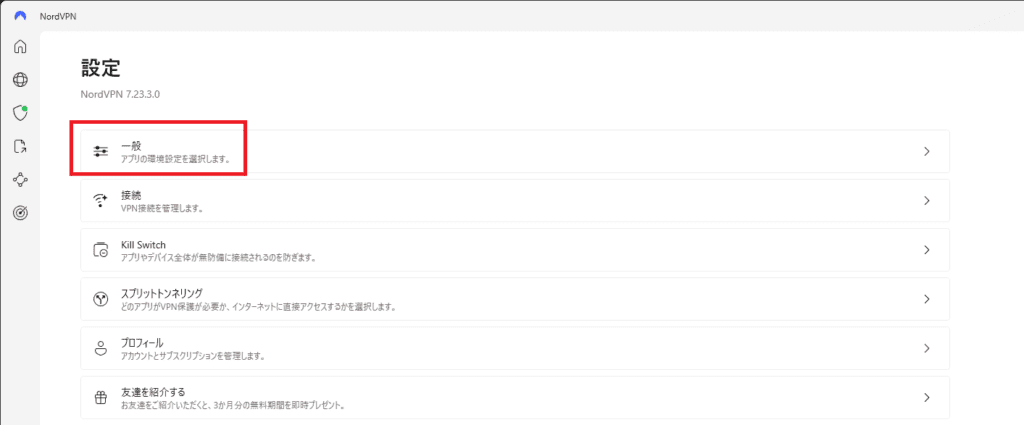This screenshot has width=1024, height=425.
Task: Open the Dark Web Monitor target icon
Action: (x=20, y=212)
